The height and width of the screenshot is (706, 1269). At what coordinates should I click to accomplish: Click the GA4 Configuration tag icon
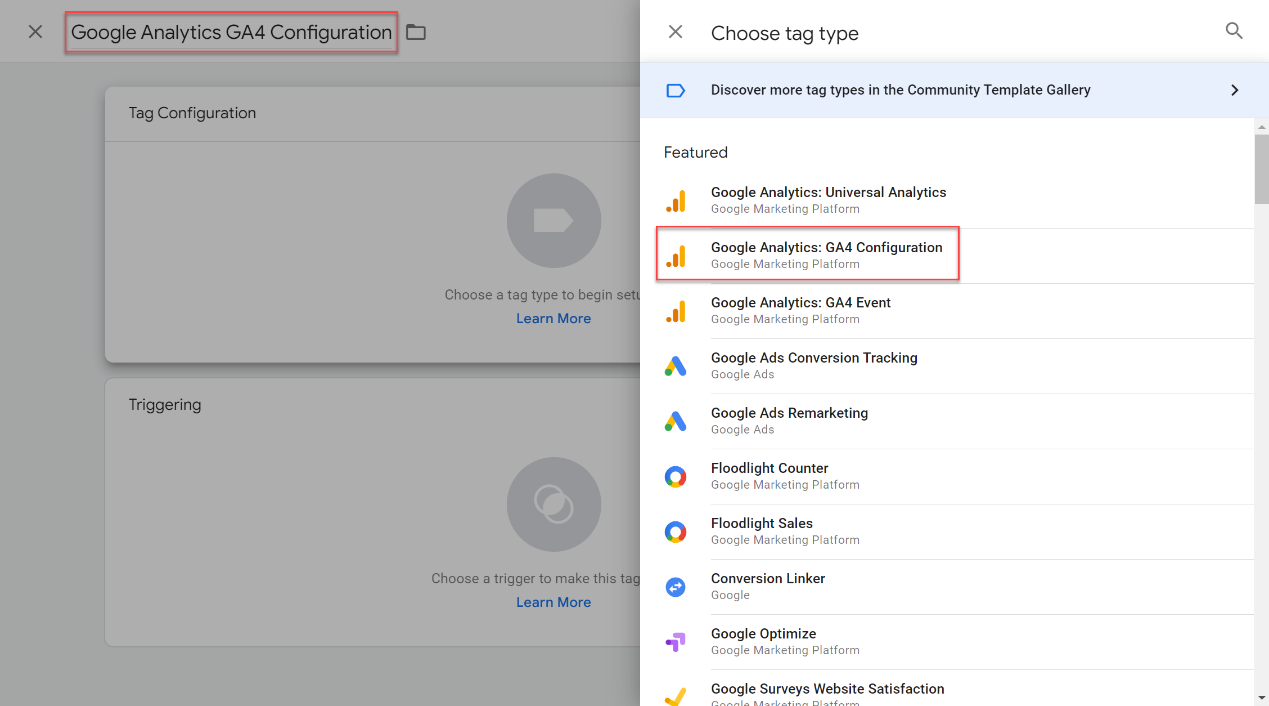(x=676, y=256)
